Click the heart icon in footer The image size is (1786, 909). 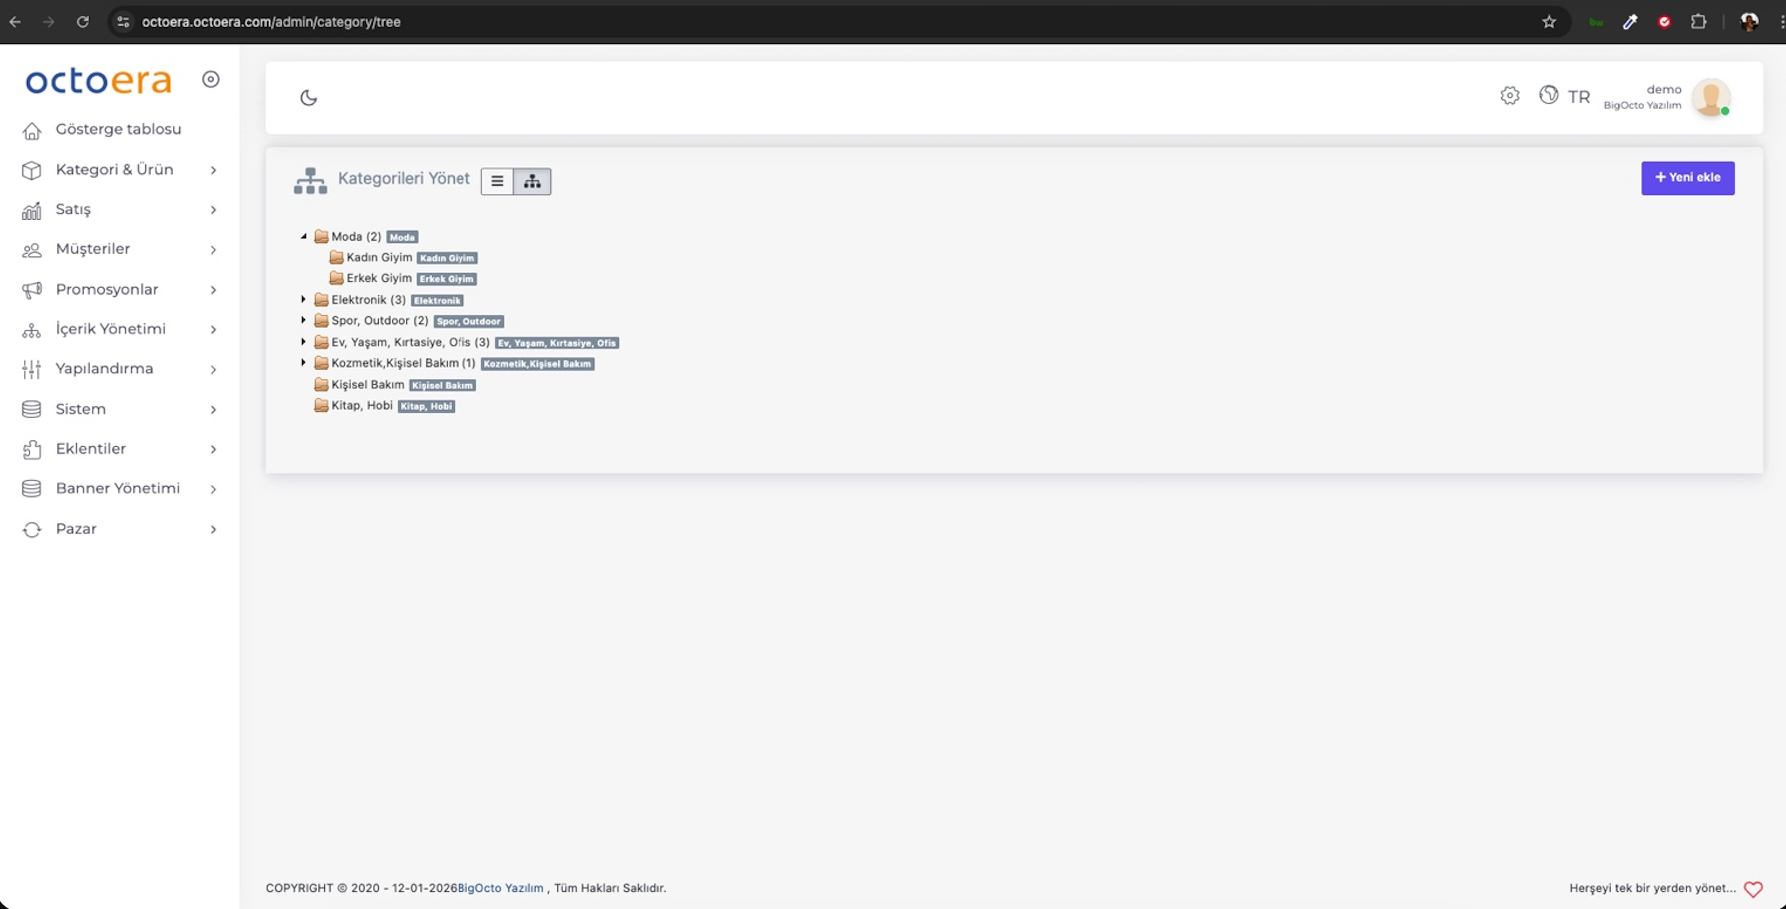coord(1753,889)
